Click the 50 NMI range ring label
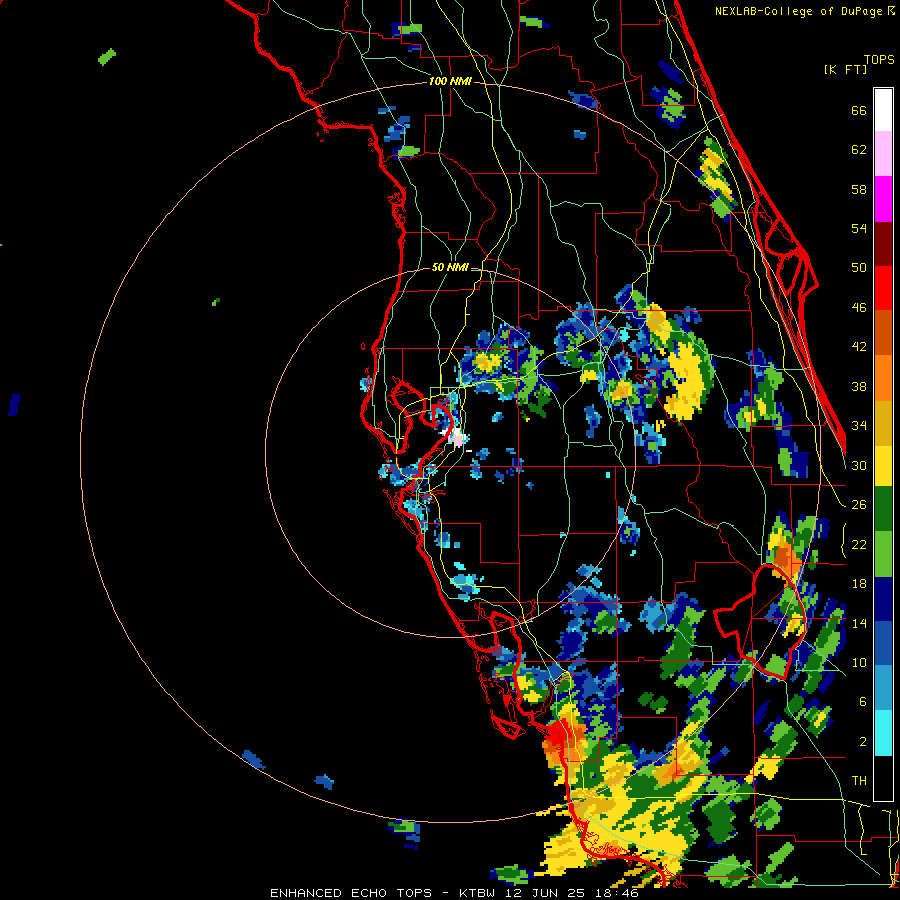The image size is (900, 900). point(449,267)
